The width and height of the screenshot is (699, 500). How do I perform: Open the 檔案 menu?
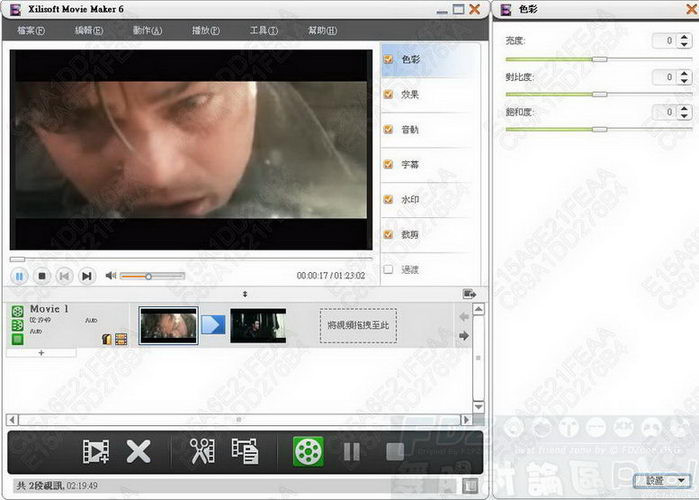click(x=31, y=31)
